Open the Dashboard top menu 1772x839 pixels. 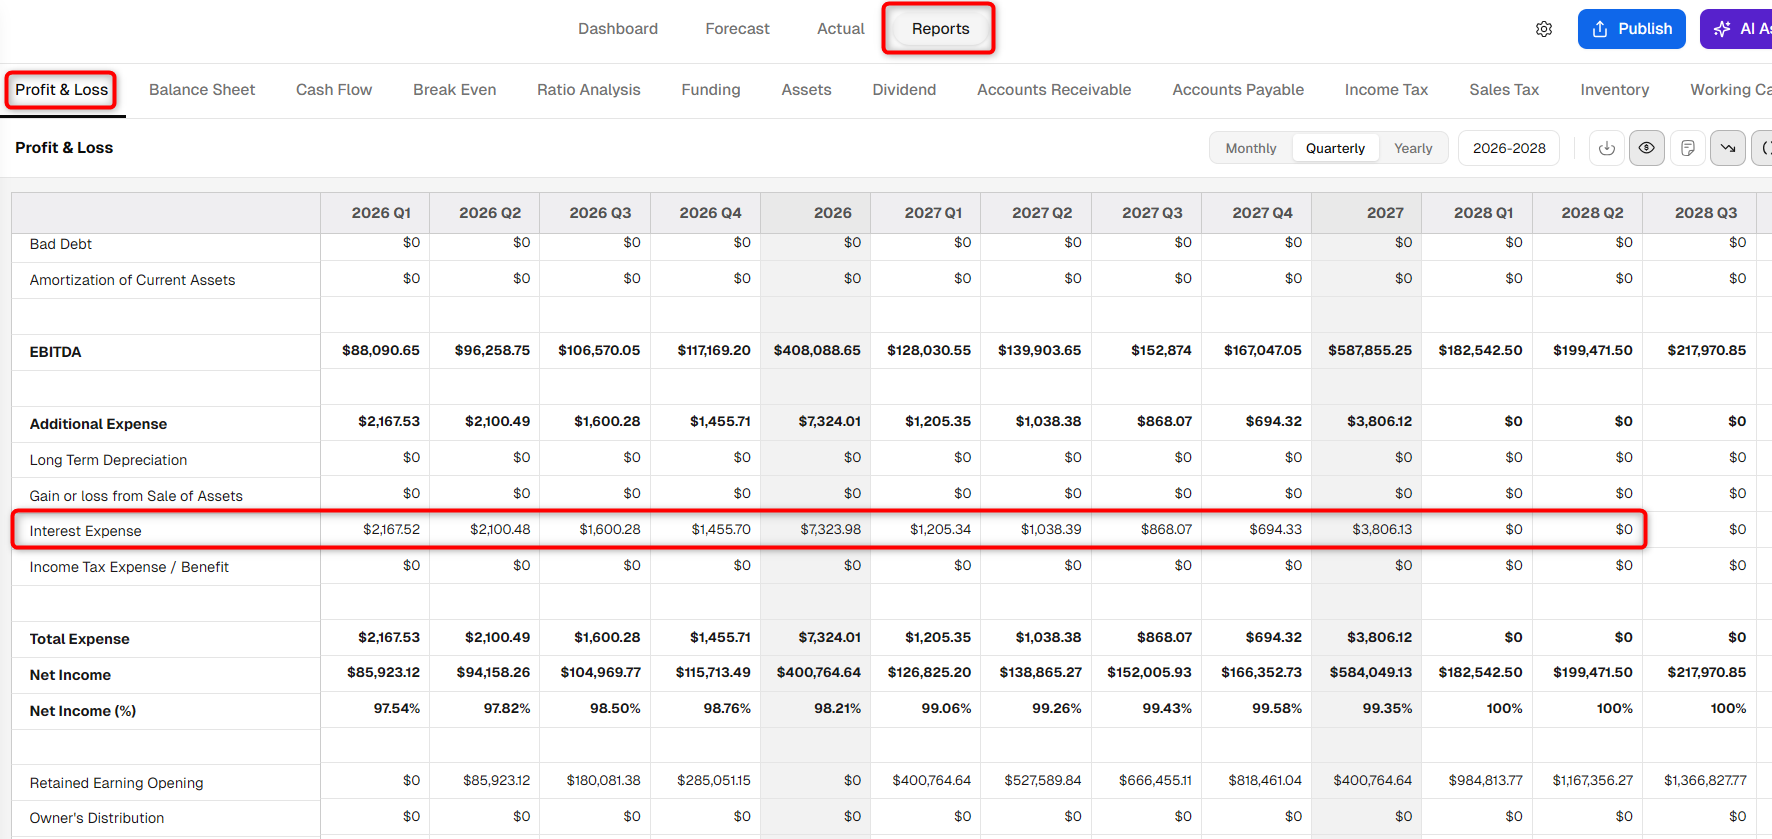point(618,29)
